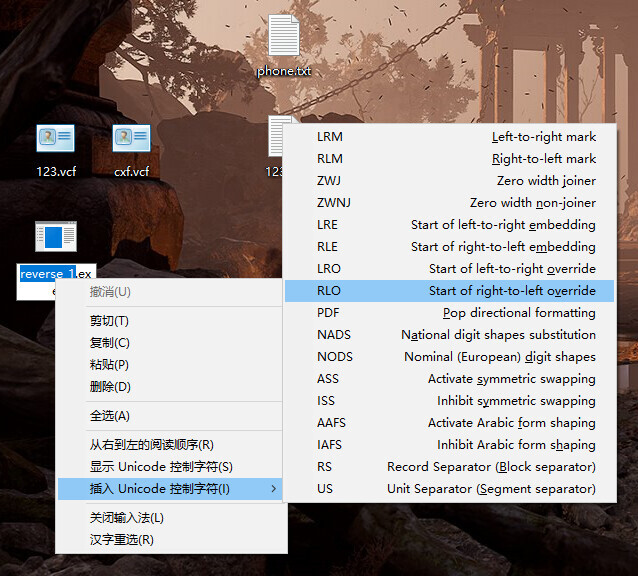Insert LRE left-to-right embedding character
The image size is (638, 576).
[x=450, y=225]
